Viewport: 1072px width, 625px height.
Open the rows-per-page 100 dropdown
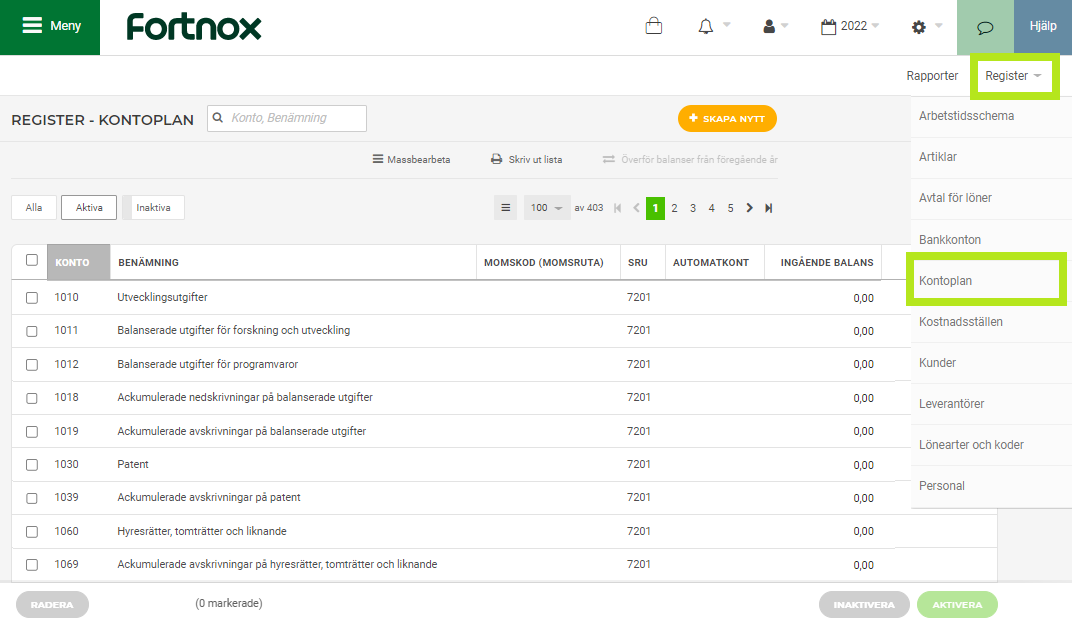(546, 208)
